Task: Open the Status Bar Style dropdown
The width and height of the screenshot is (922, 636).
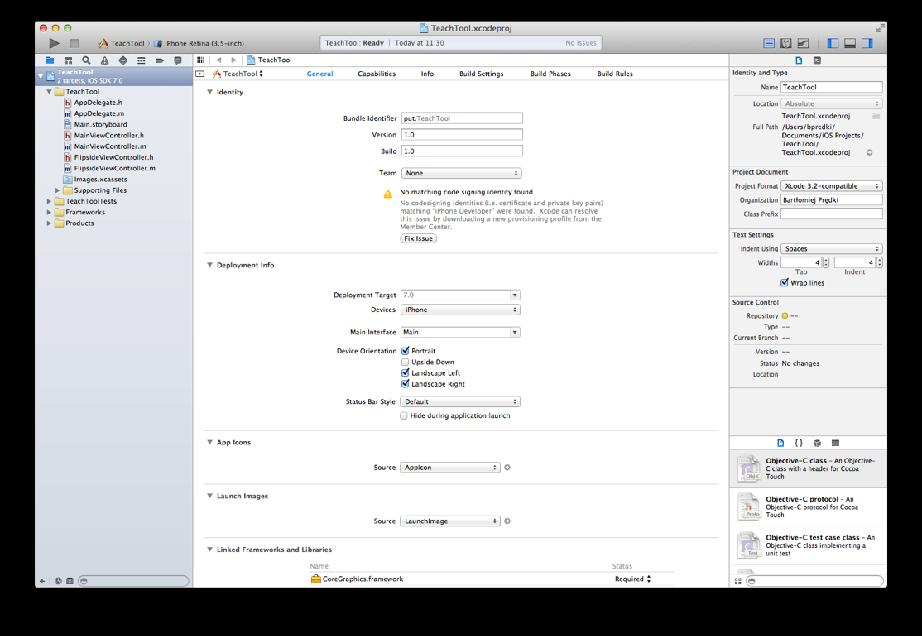Action: [x=461, y=402]
